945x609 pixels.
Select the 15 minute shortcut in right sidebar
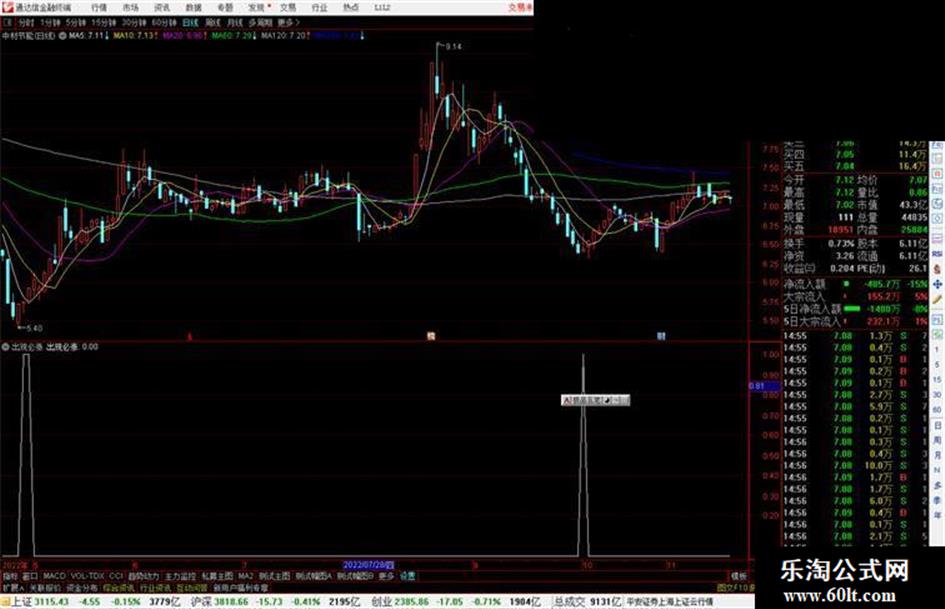click(937, 379)
